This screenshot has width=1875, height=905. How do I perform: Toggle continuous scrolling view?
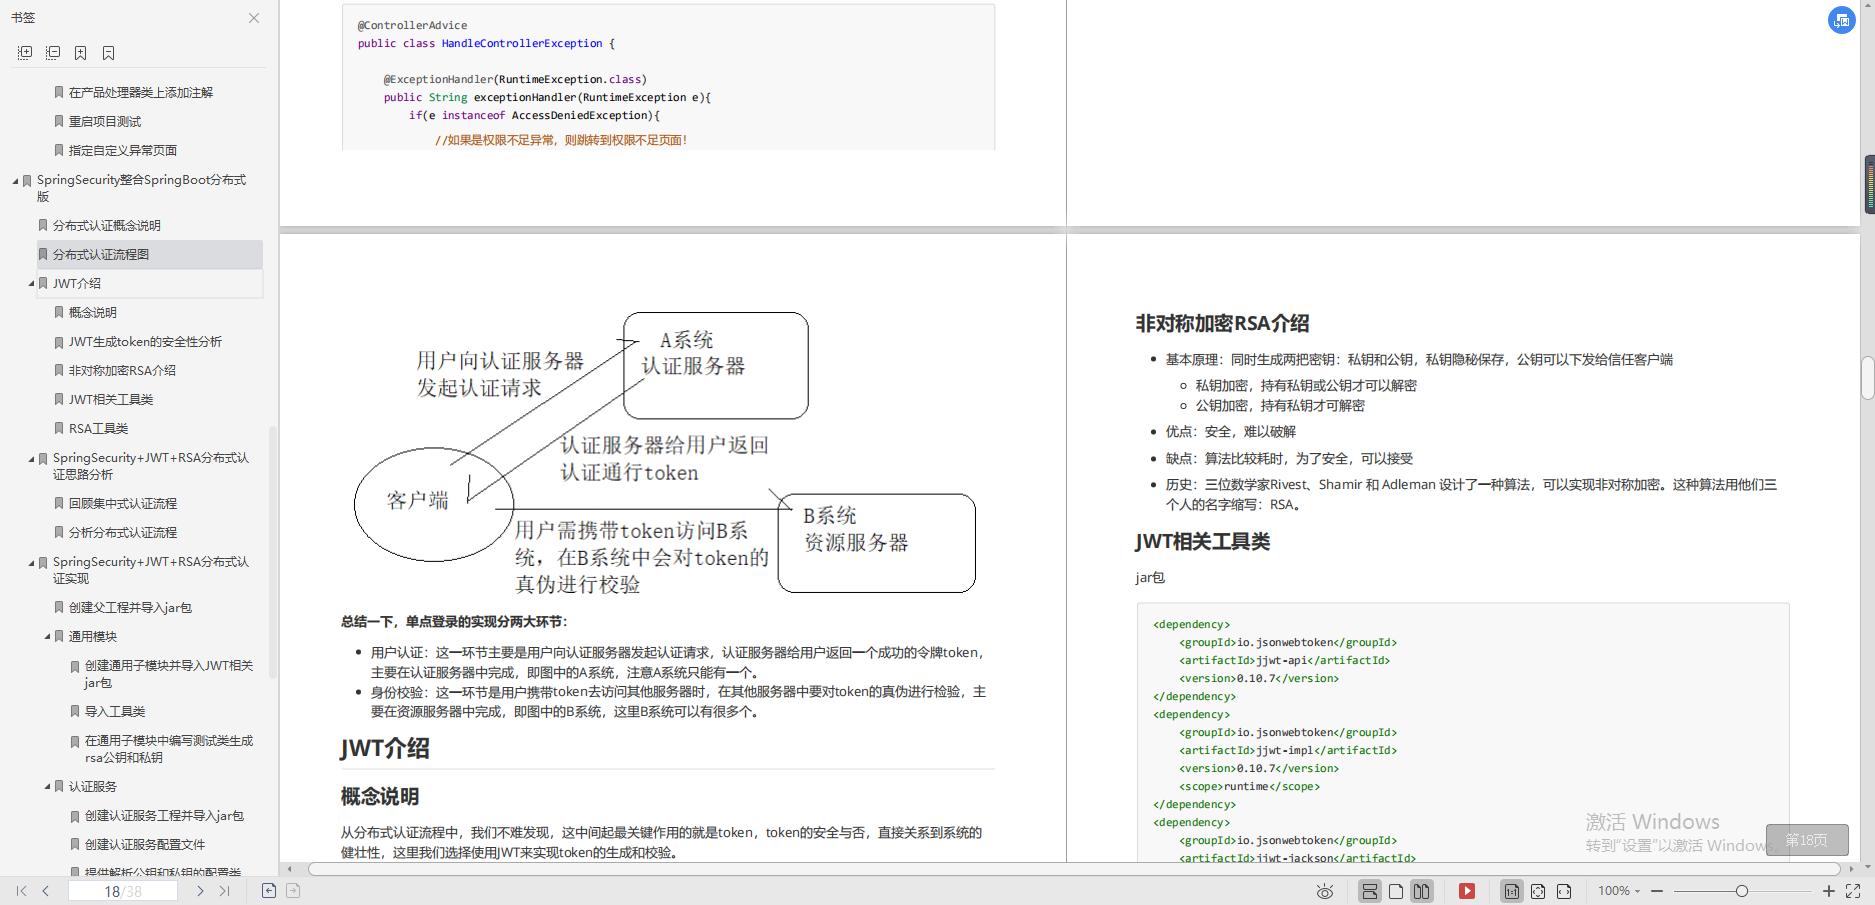[x=1370, y=891]
